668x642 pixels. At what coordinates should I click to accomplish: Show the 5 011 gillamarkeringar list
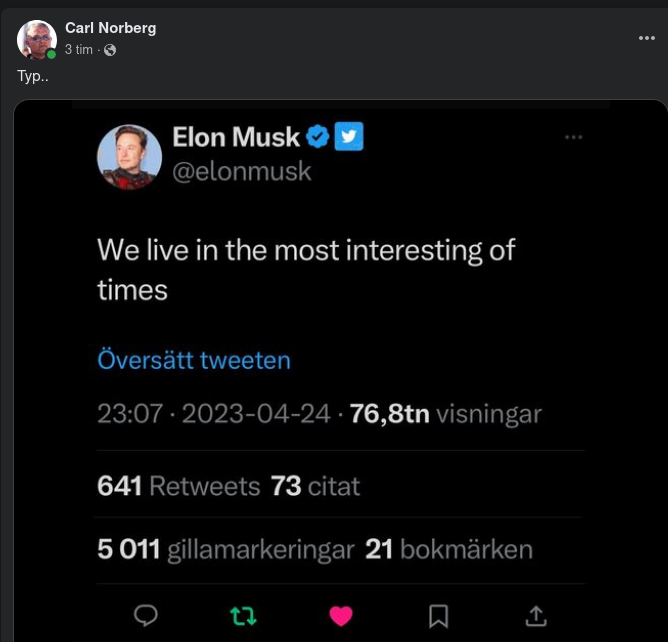[225, 549]
